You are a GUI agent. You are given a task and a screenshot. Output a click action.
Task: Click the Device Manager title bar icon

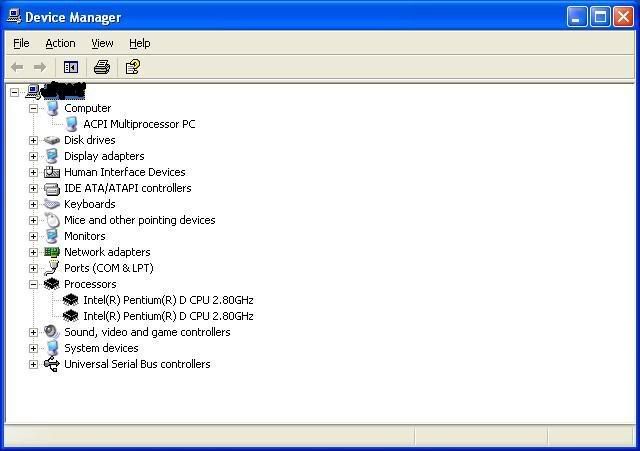pyautogui.click(x=13, y=16)
